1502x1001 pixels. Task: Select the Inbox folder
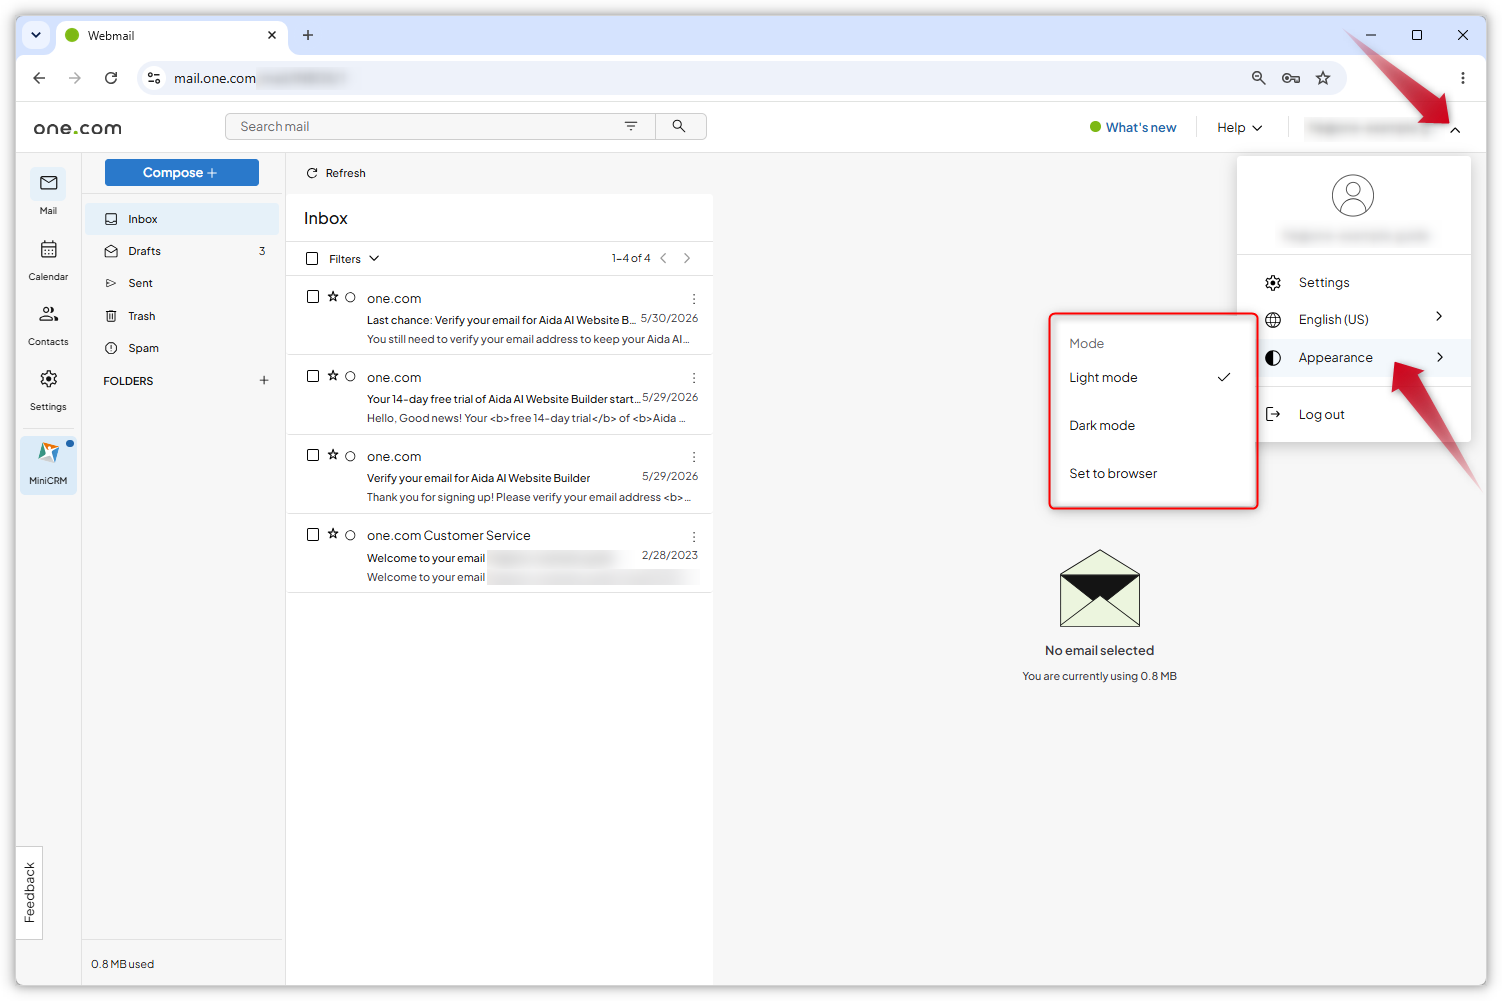click(182, 219)
